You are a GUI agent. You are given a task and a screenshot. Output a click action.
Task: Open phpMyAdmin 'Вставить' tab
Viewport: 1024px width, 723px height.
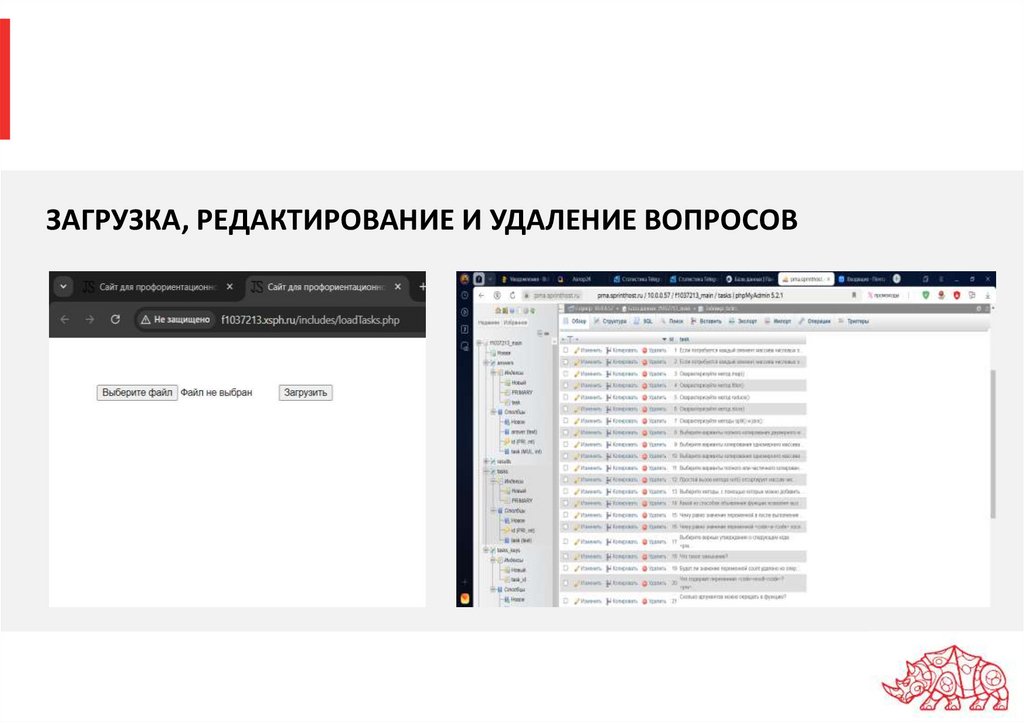pyautogui.click(x=706, y=321)
